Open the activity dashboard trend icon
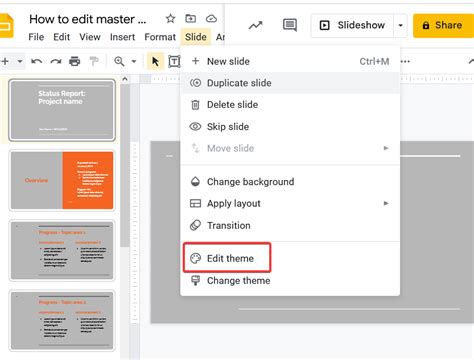This screenshot has height=360, width=474. (x=256, y=25)
